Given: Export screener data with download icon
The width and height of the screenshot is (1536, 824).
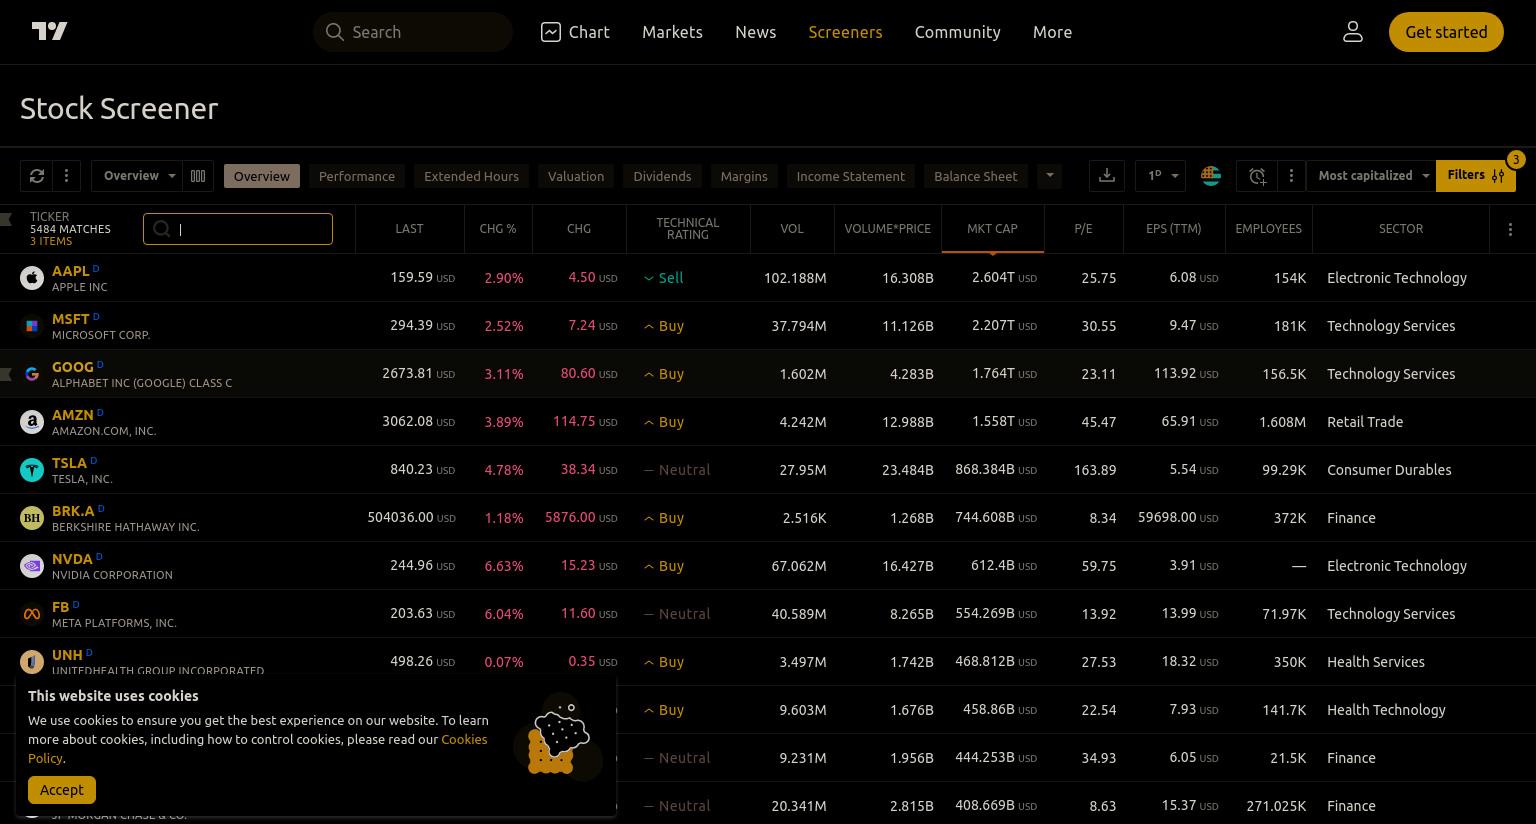Looking at the screenshot, I should tap(1107, 176).
